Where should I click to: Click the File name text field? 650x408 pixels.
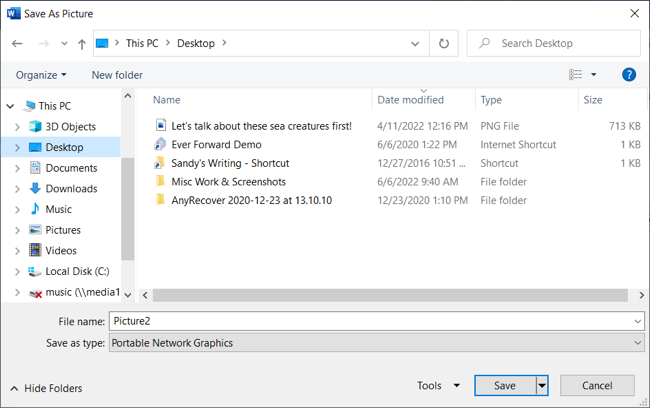370,321
